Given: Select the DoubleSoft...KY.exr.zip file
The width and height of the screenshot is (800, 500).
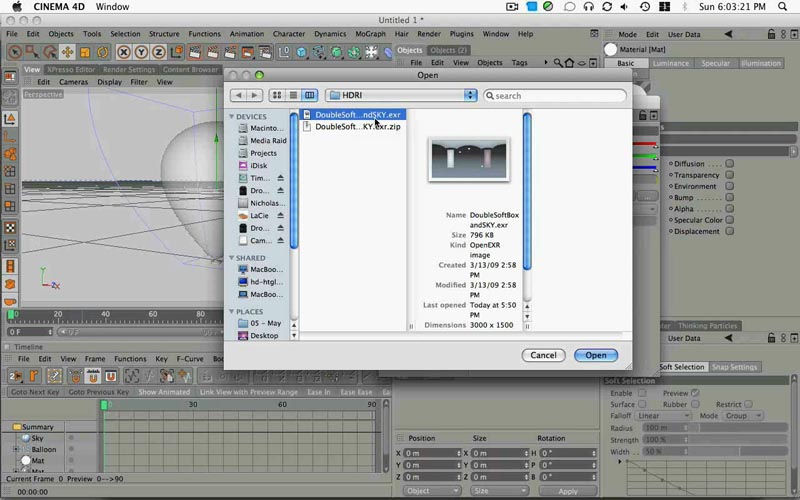Looking at the screenshot, I should click(x=353, y=127).
